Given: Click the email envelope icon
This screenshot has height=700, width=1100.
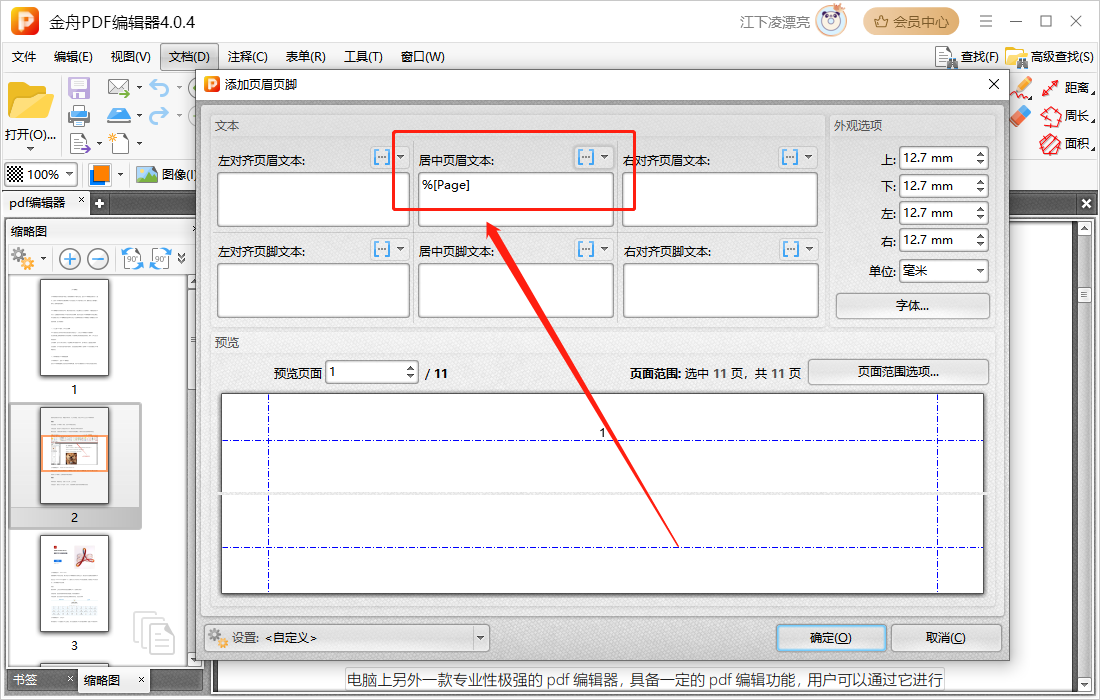Looking at the screenshot, I should click(x=119, y=88).
